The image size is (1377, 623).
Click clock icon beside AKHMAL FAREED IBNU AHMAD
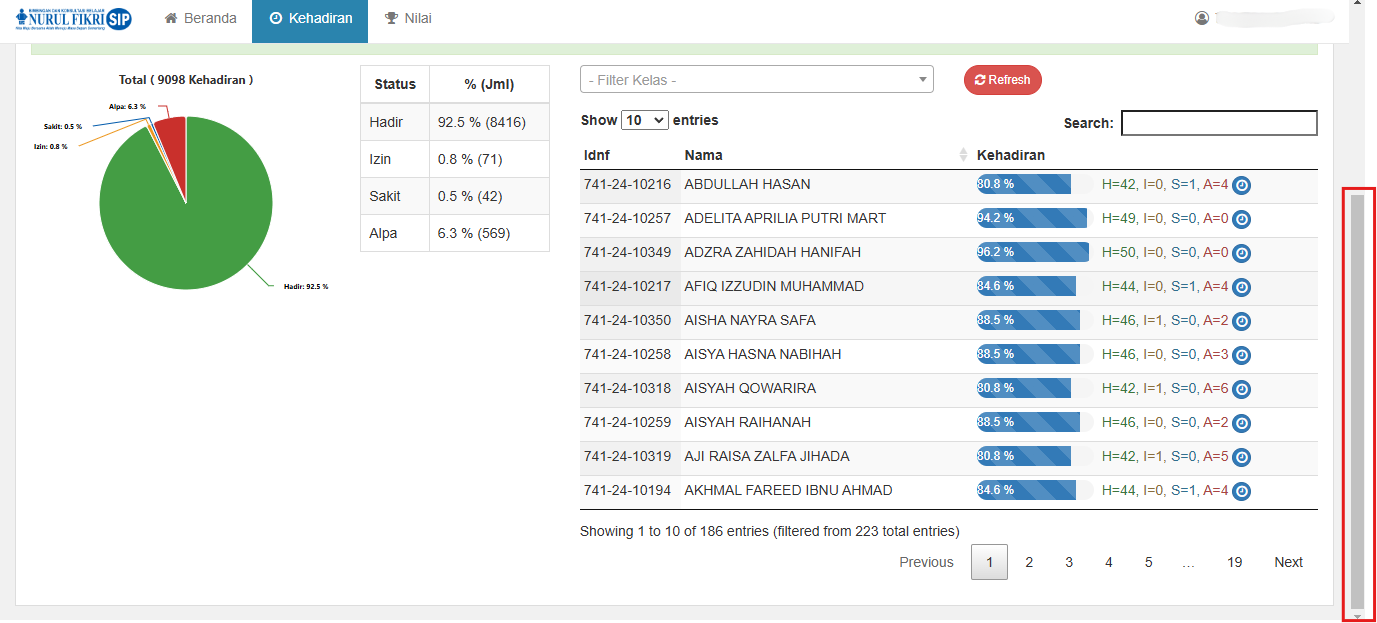pos(1241,491)
